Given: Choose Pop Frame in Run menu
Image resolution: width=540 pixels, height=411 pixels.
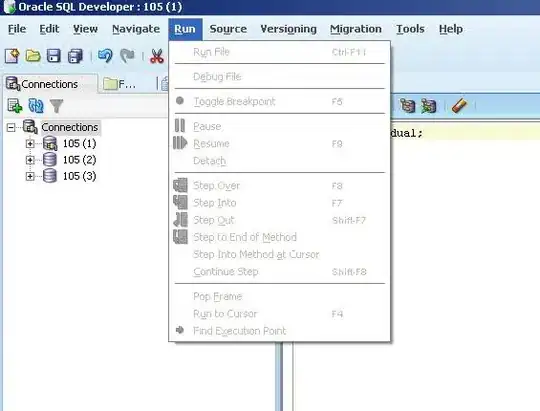Looking at the screenshot, I should [279, 297].
